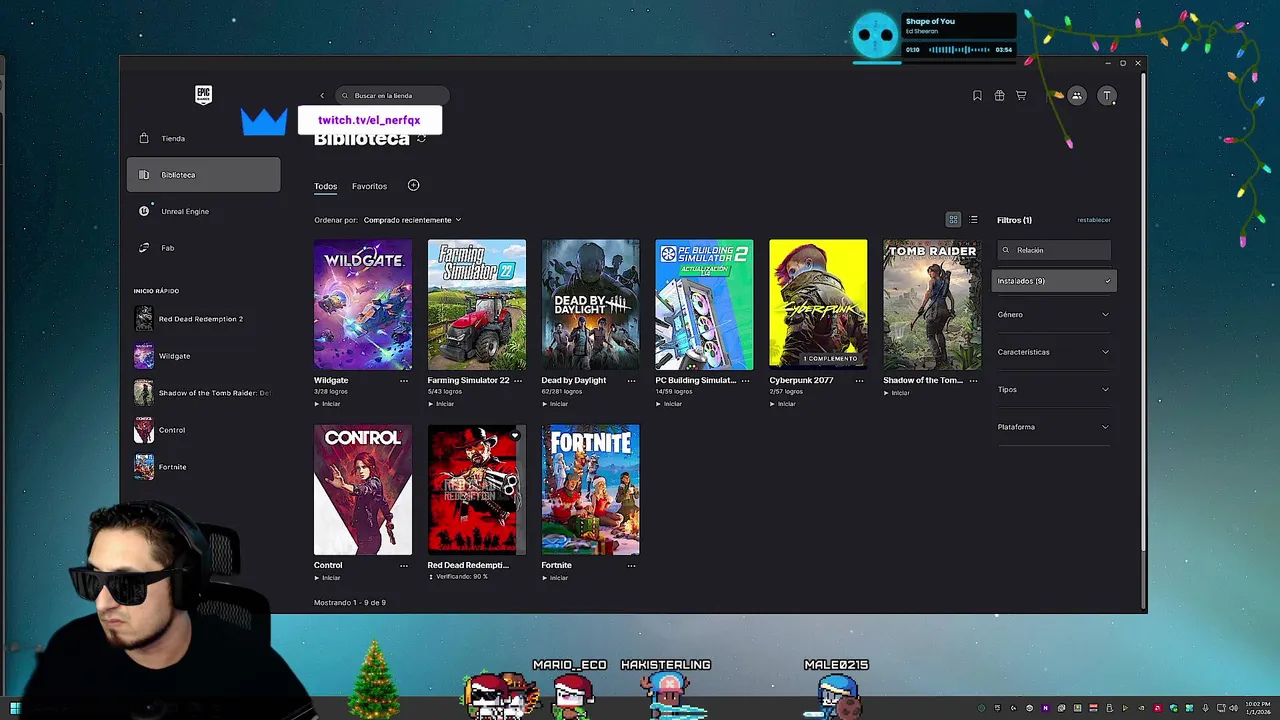Viewport: 1280px width, 720px height.
Task: Open the Cyberpunk 2077 cover thumbnail
Action: (x=818, y=304)
